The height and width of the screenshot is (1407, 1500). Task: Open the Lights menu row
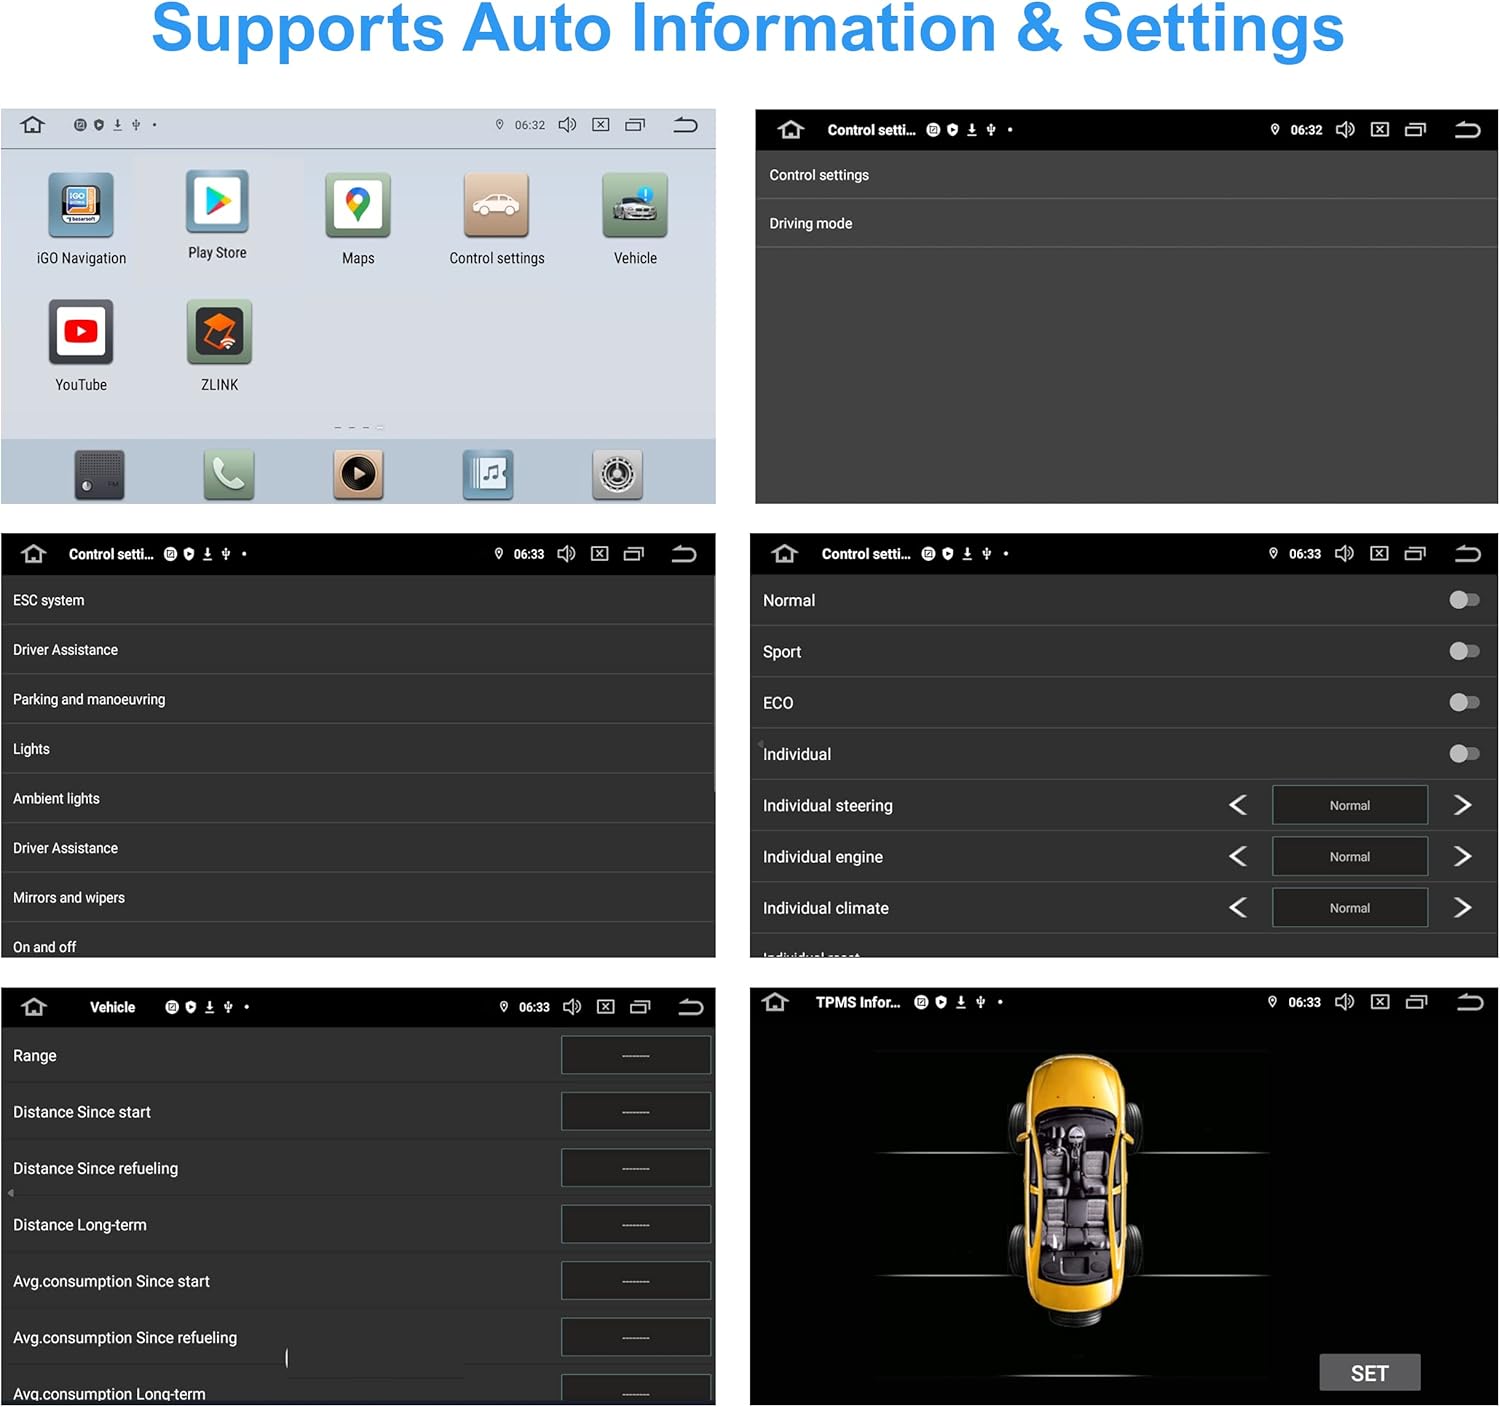[358, 749]
